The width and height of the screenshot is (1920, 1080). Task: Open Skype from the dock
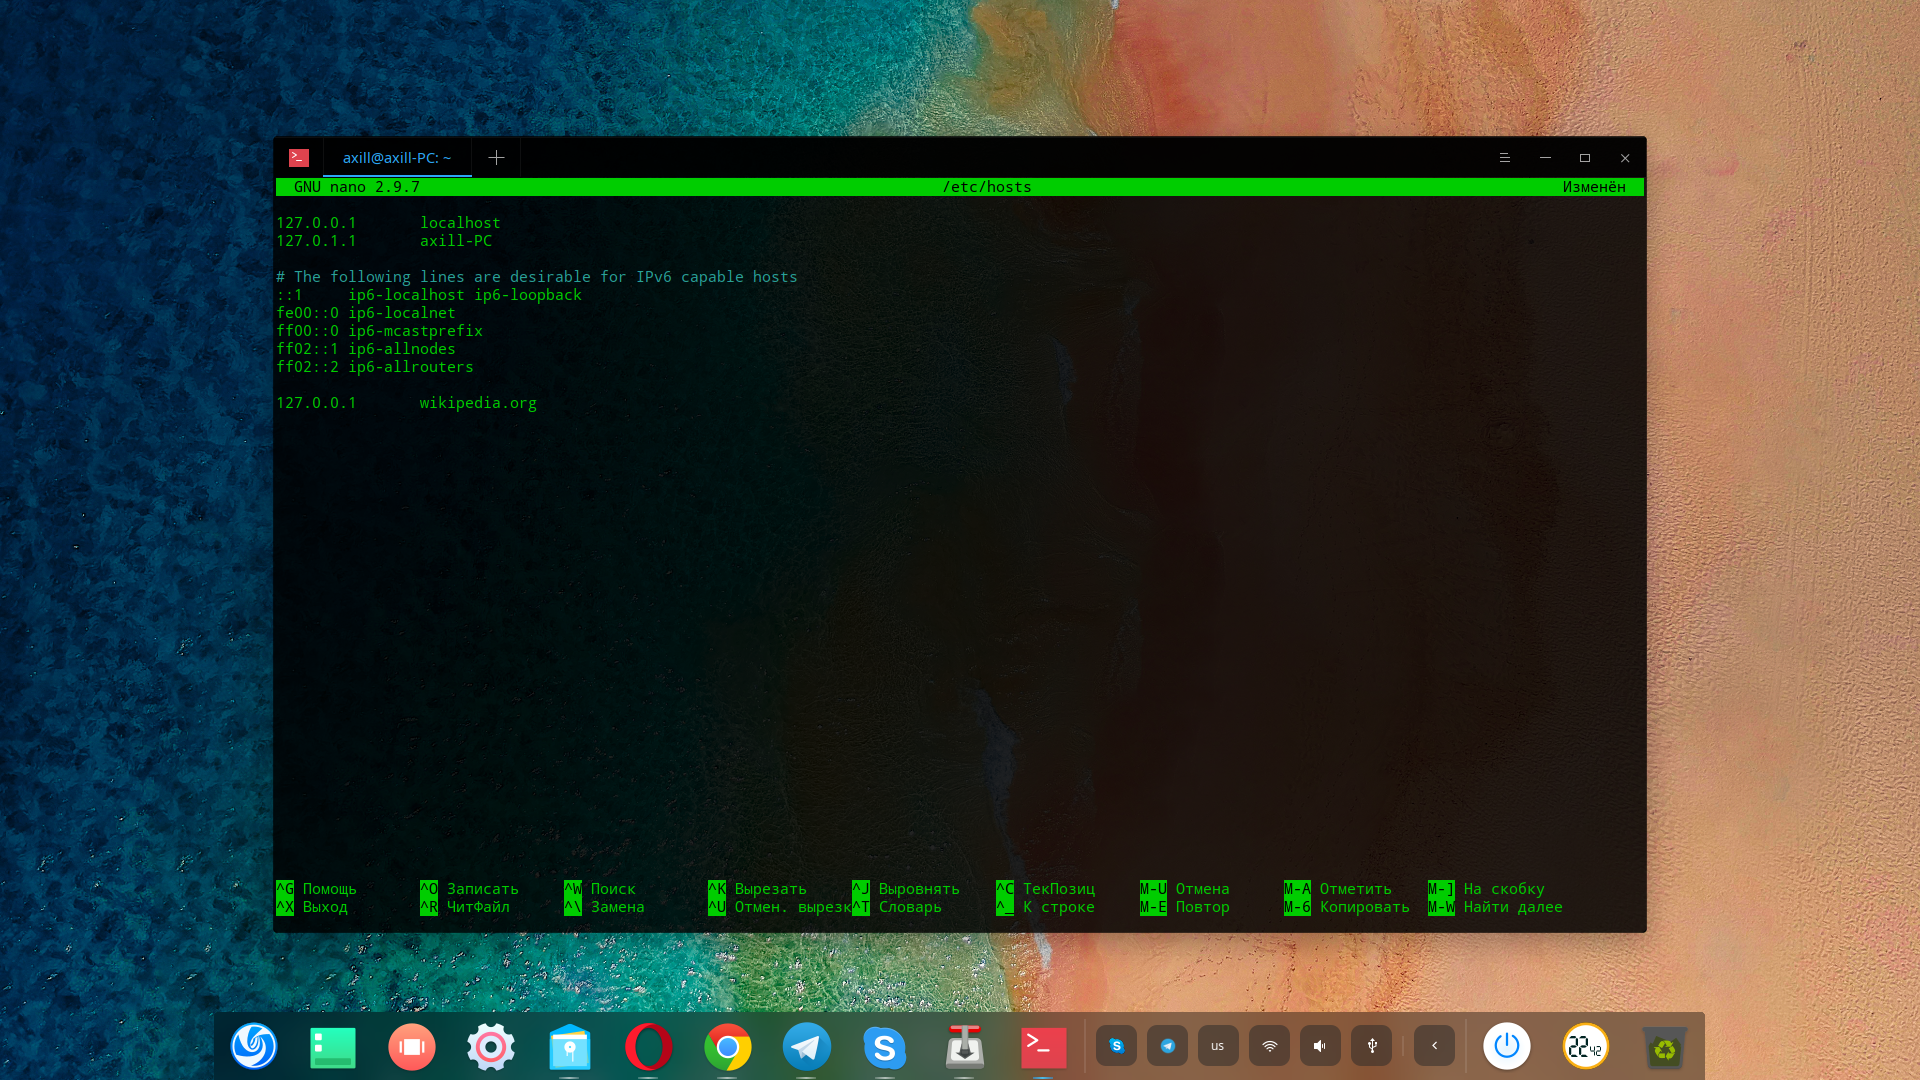coord(885,1047)
